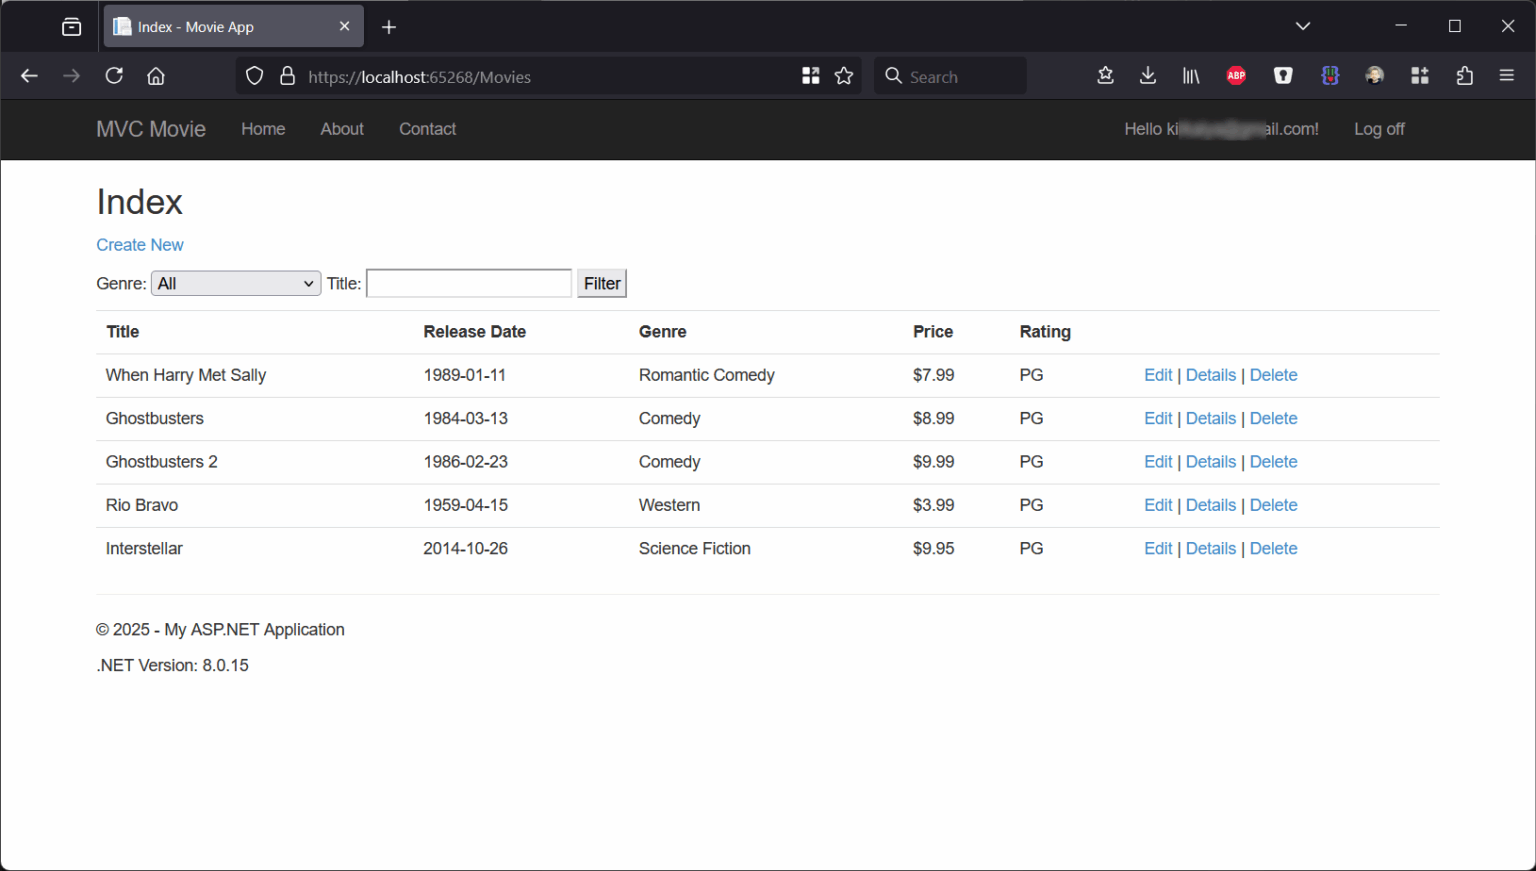Bookmark this page with the star icon
Screen dimensions: 1536x871
[844, 75]
